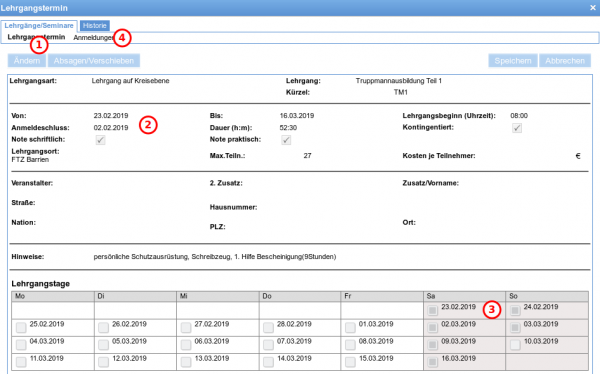Toggle the Kontingentiert checkbox

point(517,128)
